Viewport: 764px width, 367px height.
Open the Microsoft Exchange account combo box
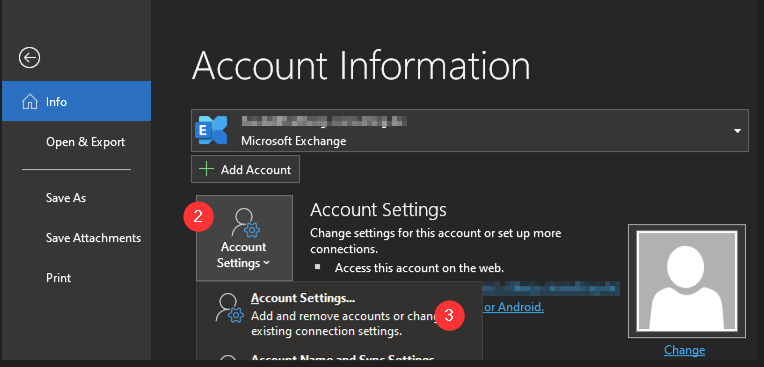point(470,130)
